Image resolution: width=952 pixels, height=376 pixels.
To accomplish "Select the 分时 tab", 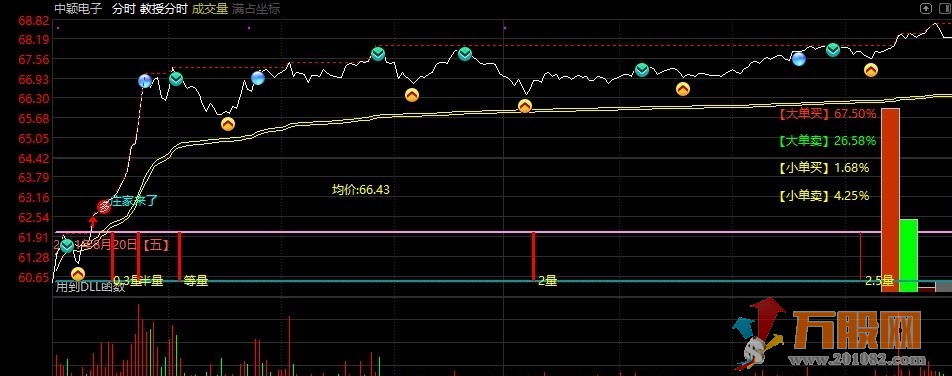I will [123, 9].
